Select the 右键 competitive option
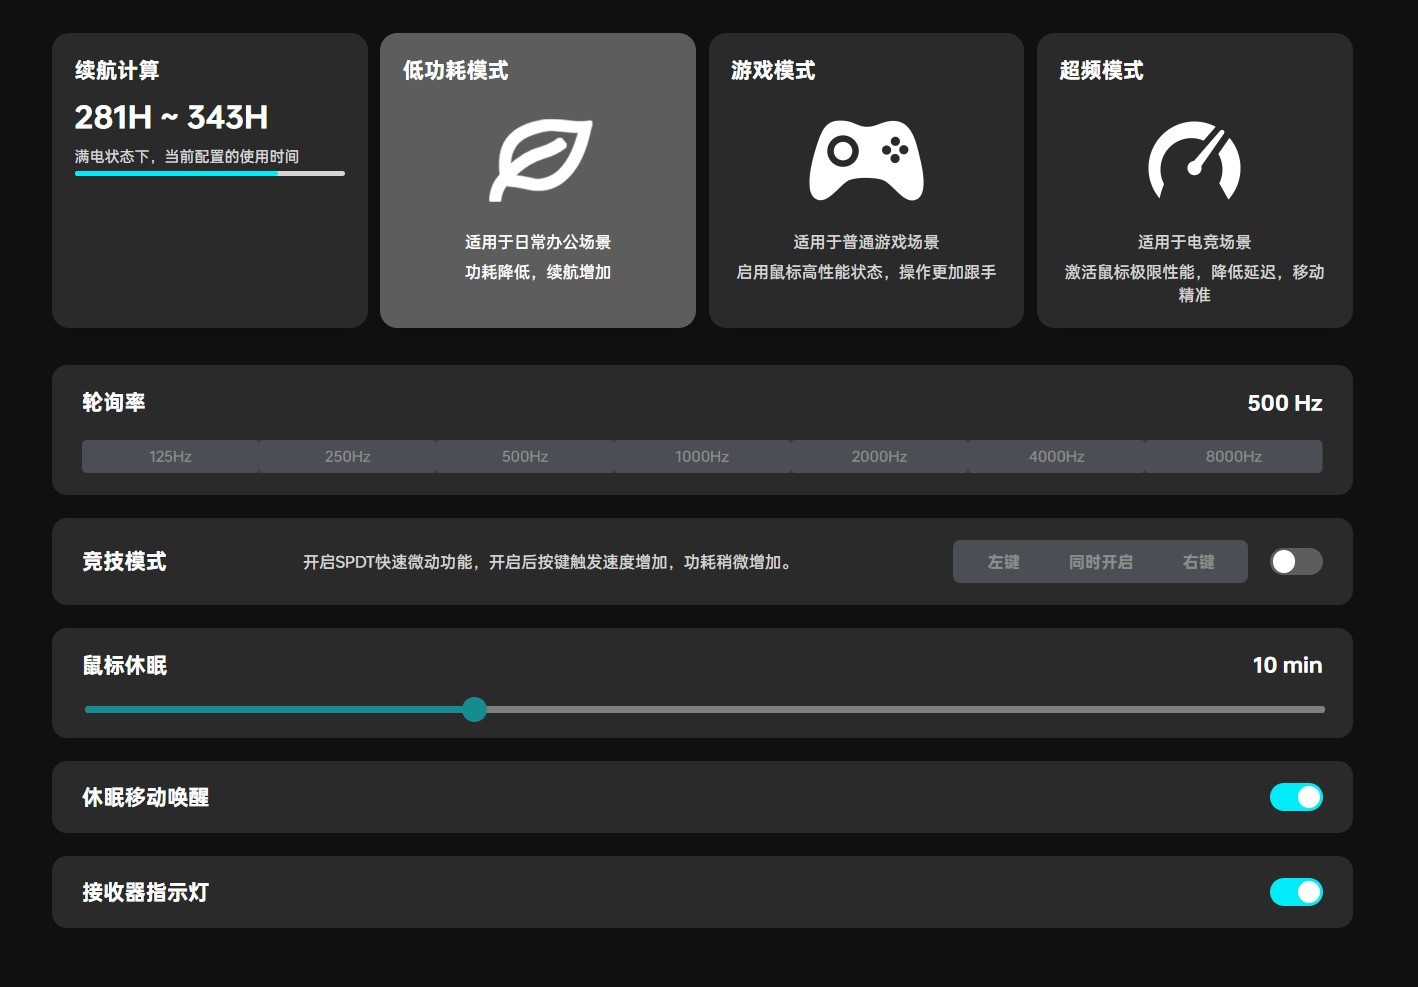Screen dimensions: 1418x987 tap(1198, 562)
